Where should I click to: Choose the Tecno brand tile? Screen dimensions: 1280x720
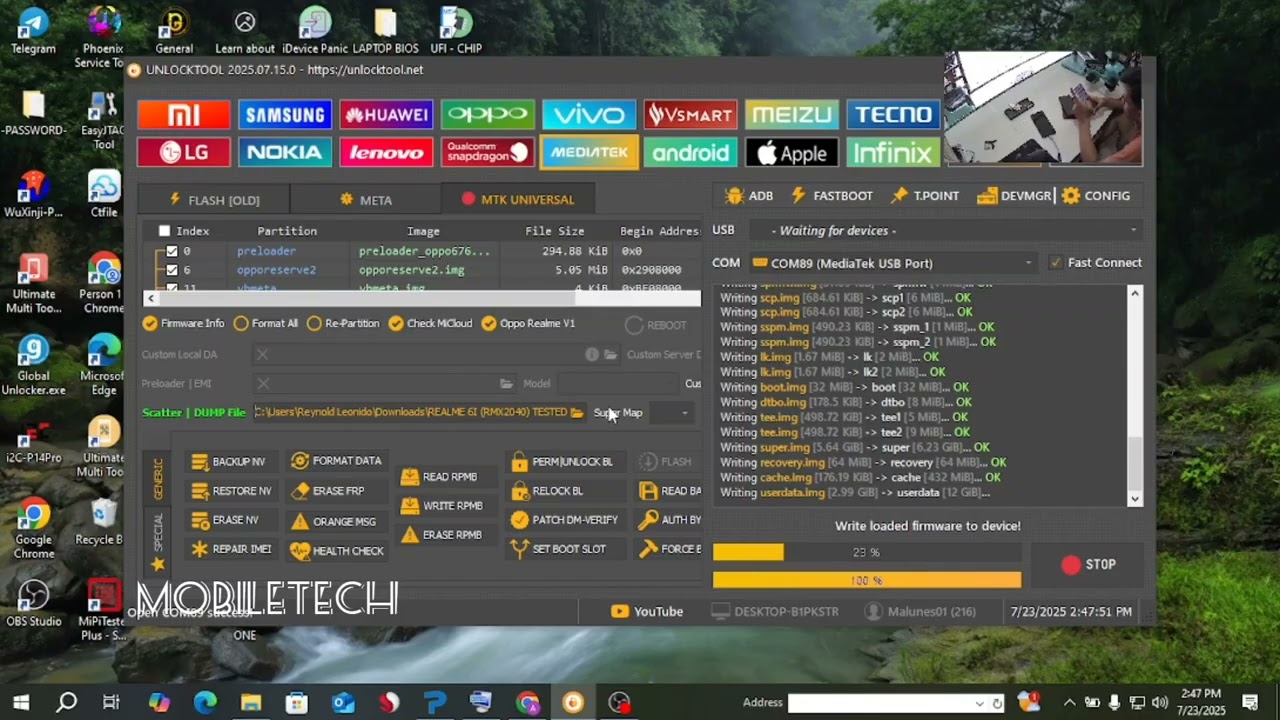[893, 115]
